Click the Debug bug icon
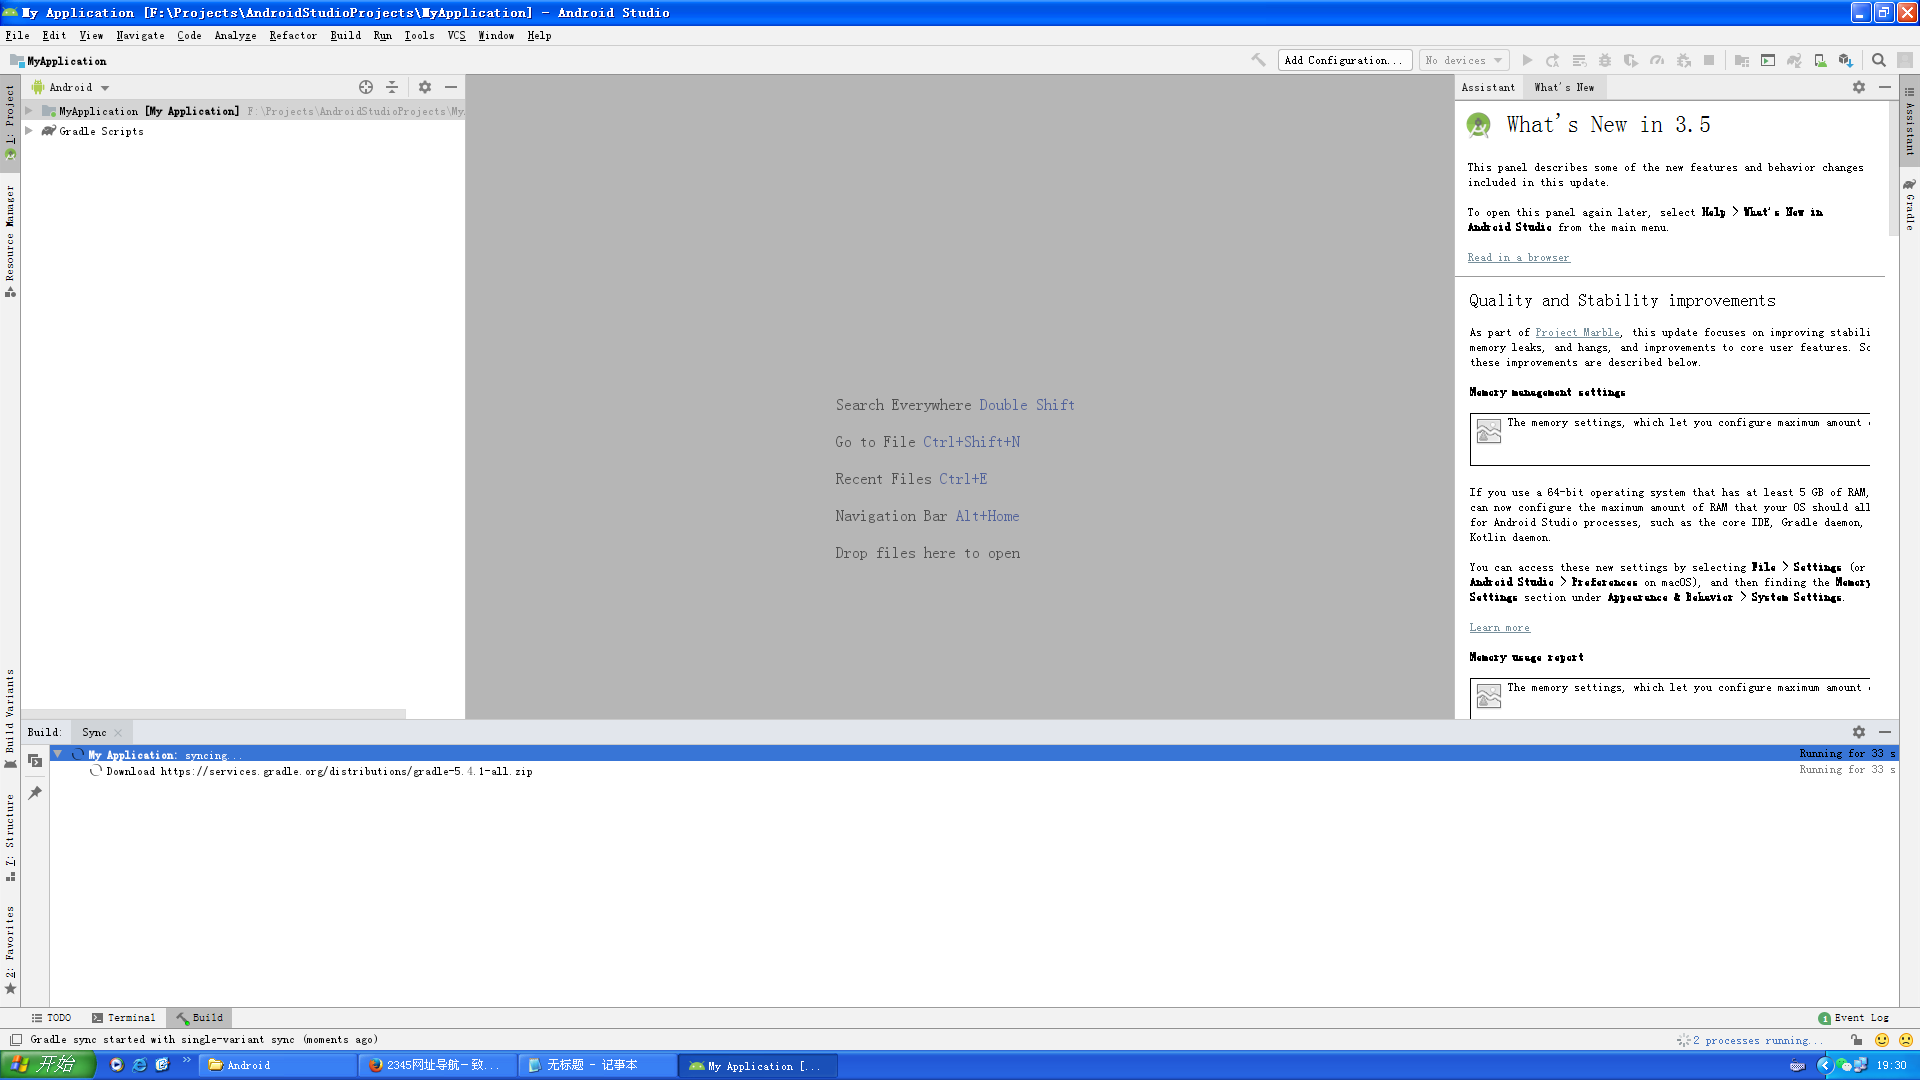The height and width of the screenshot is (1080, 1920). [x=1605, y=60]
